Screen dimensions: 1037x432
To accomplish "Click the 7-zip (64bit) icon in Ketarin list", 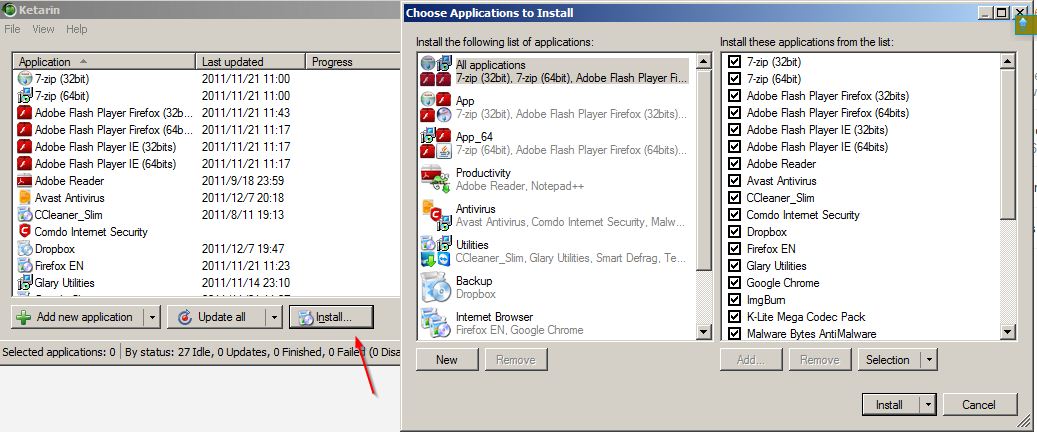I will (24, 96).
